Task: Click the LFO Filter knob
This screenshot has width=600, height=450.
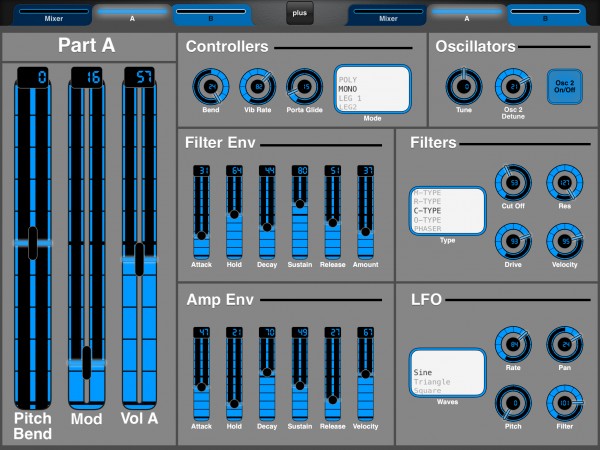Action: point(565,403)
